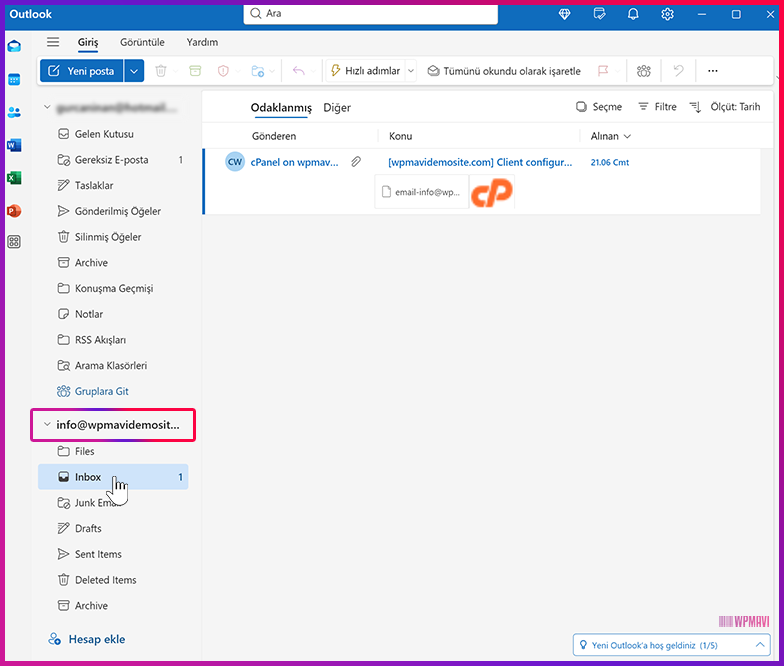Viewport: 784px width, 666px height.
Task: Open People contacts in left rail
Action: click(x=14, y=112)
